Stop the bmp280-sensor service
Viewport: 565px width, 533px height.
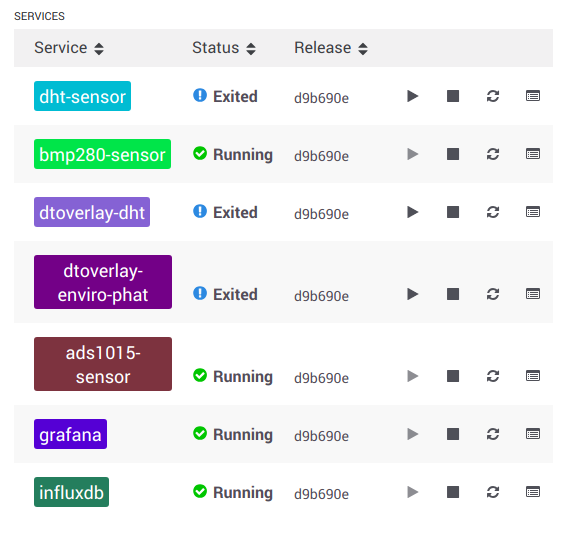tap(453, 154)
